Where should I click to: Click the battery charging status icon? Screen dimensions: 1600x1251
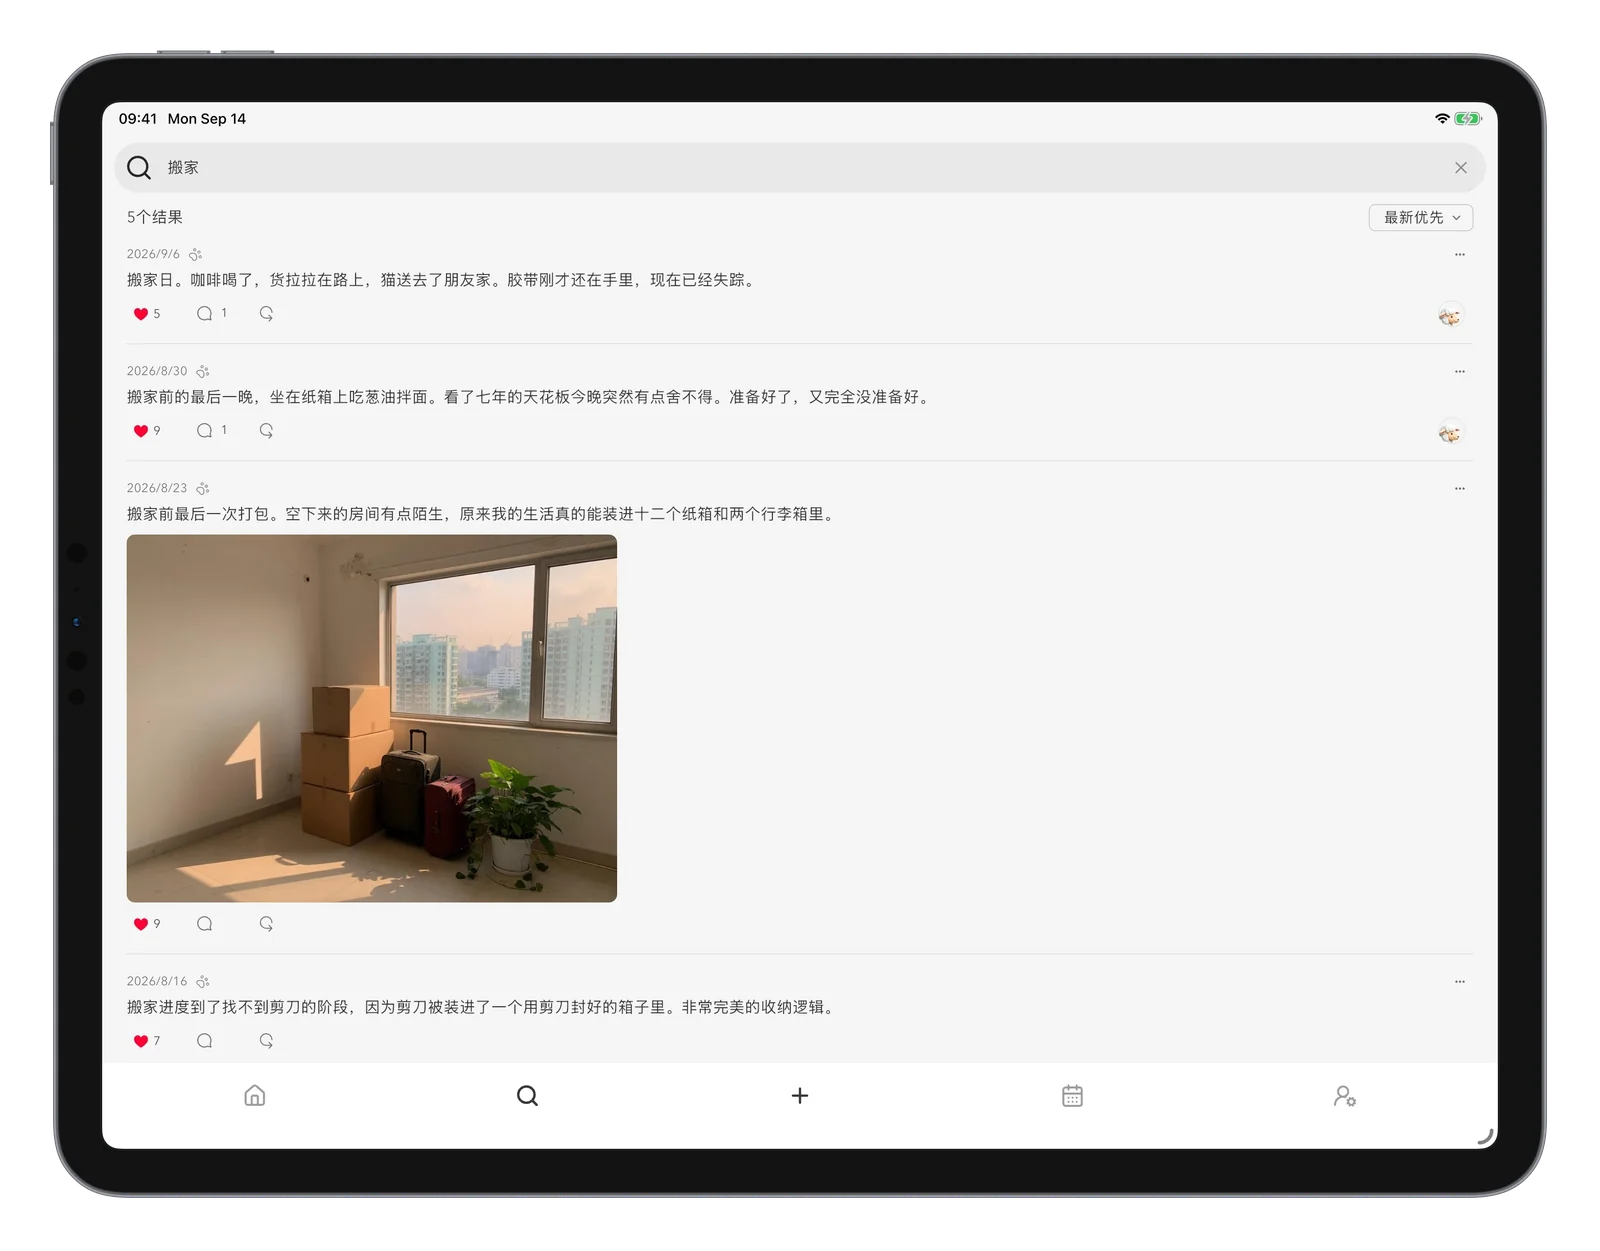pyautogui.click(x=1468, y=118)
